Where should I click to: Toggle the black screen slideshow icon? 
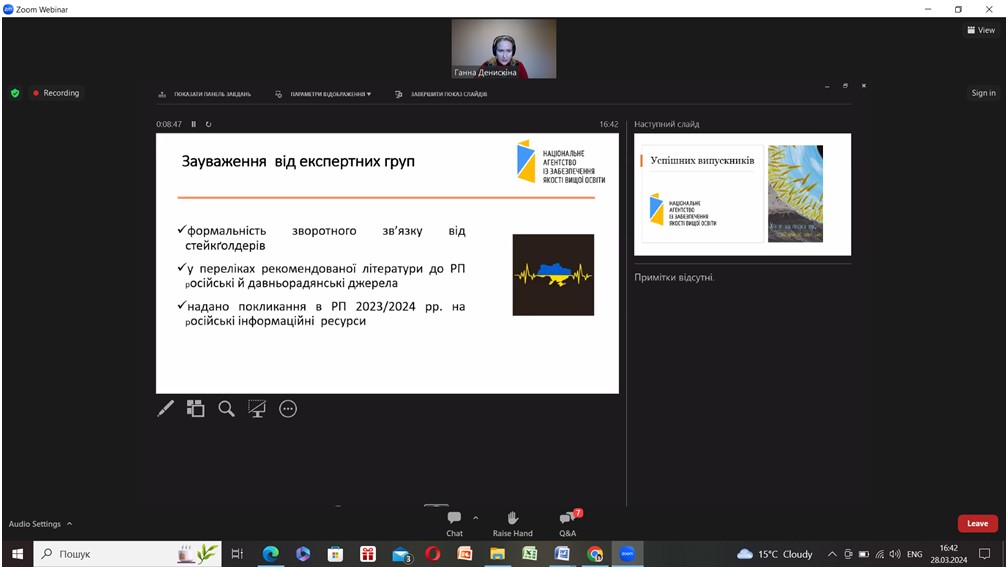pyautogui.click(x=257, y=408)
